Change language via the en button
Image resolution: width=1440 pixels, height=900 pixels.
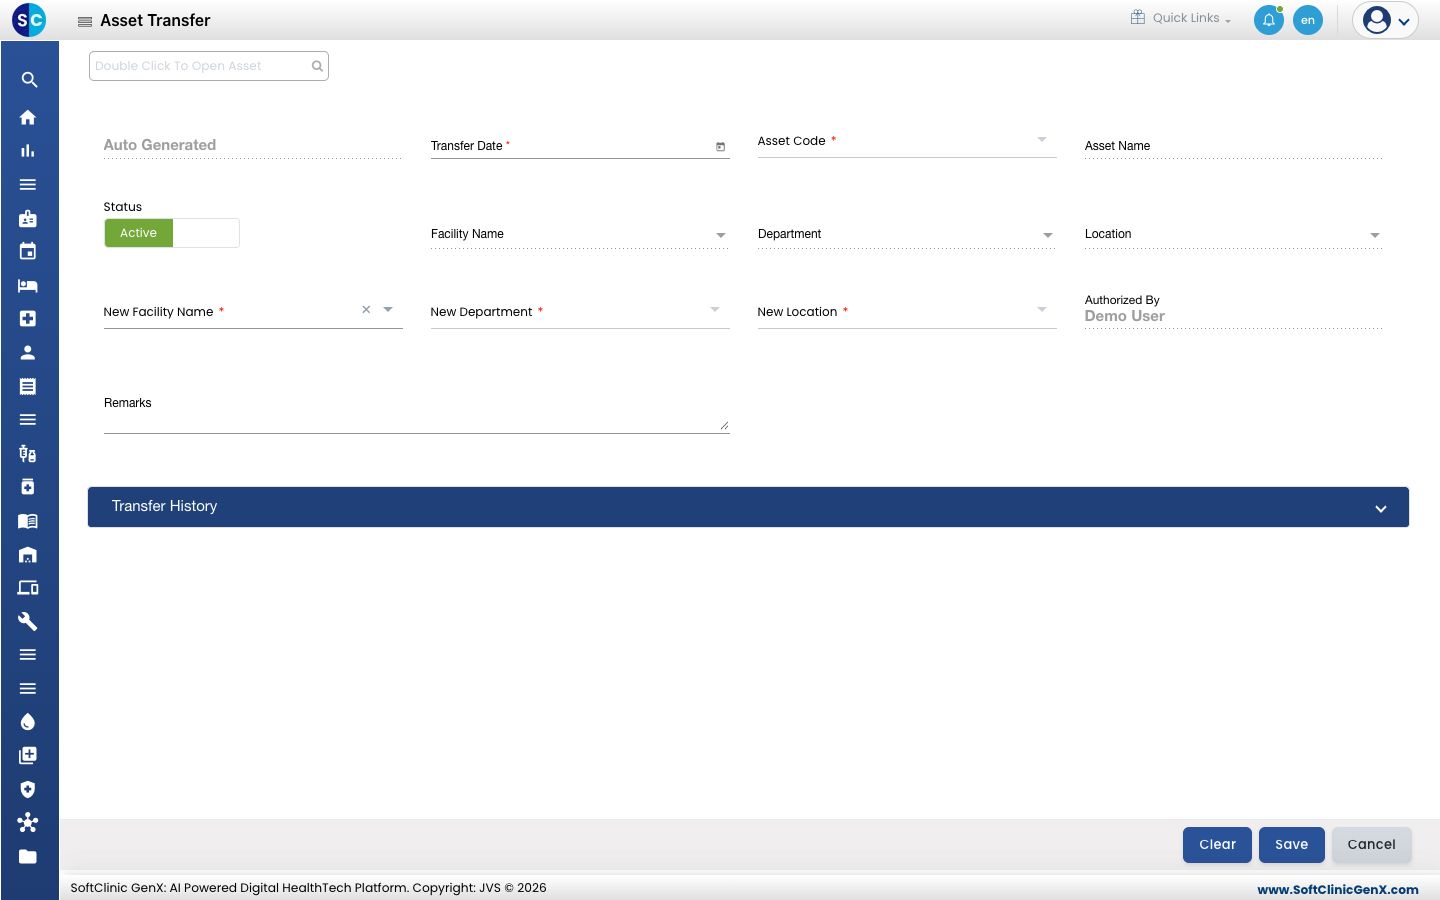(x=1308, y=20)
